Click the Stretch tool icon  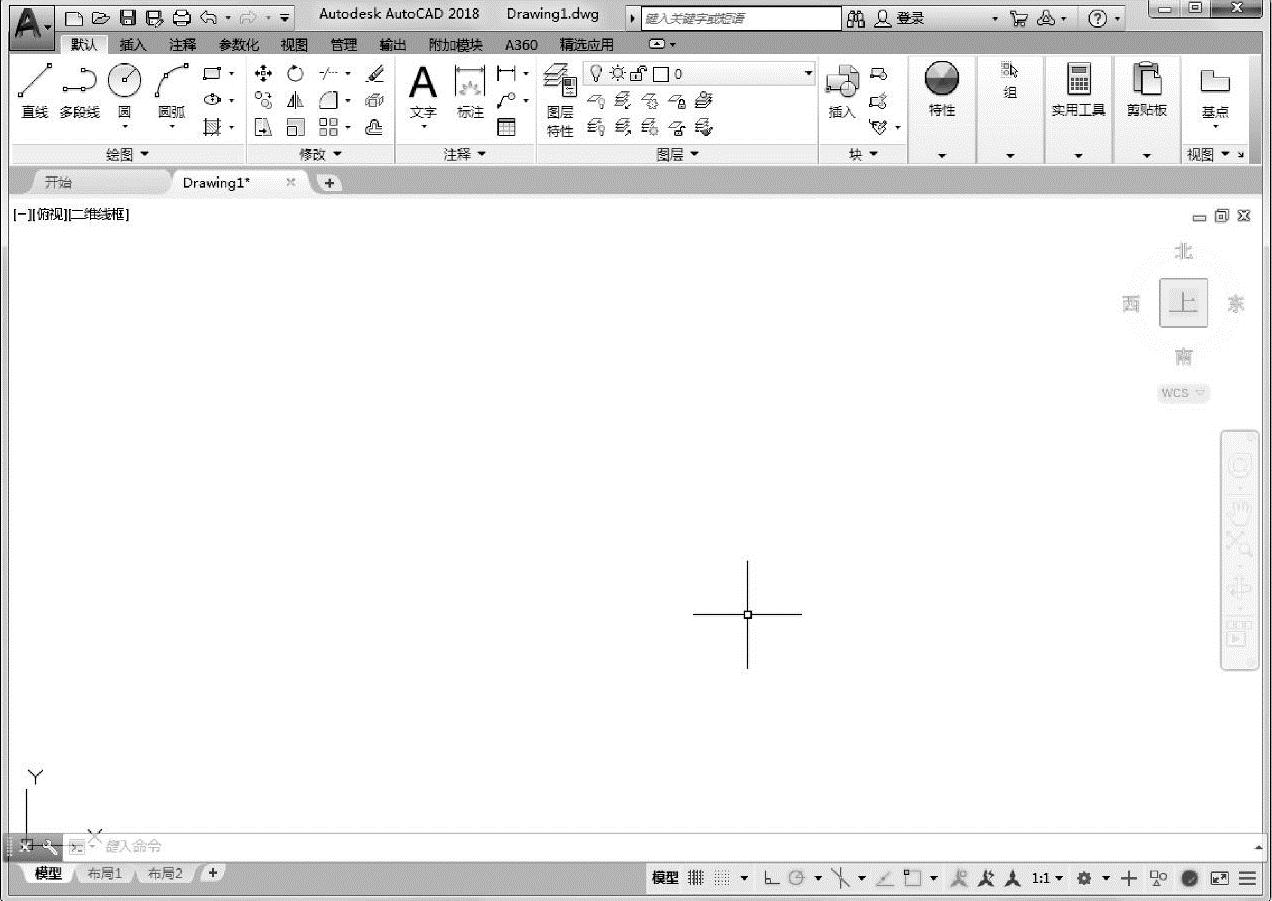tap(264, 127)
